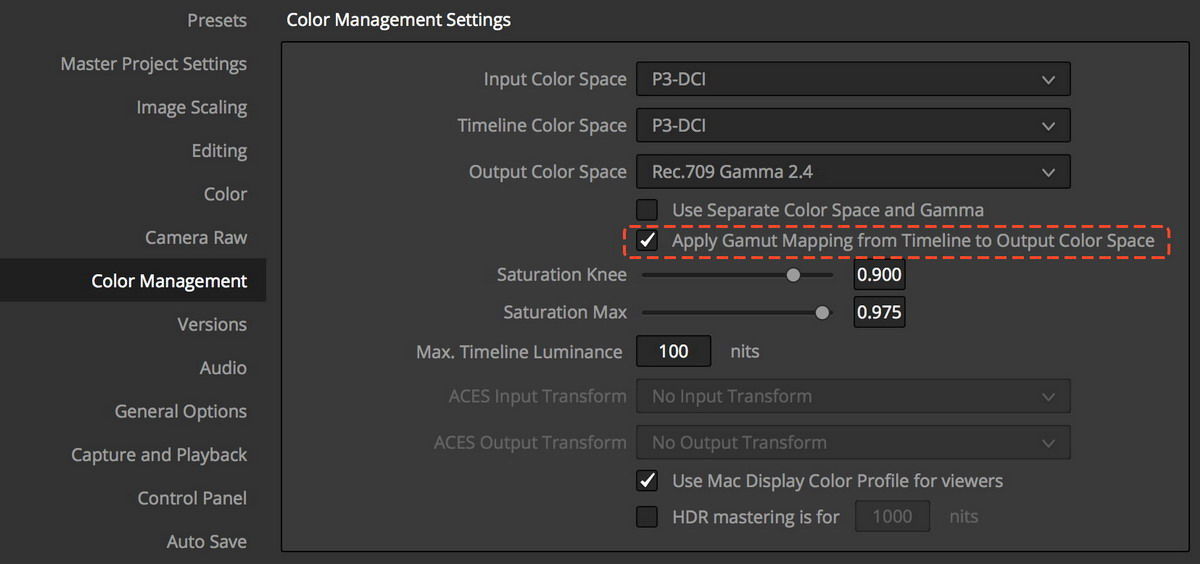This screenshot has height=564, width=1200.
Task: Open the Presets section
Action: click(x=217, y=20)
